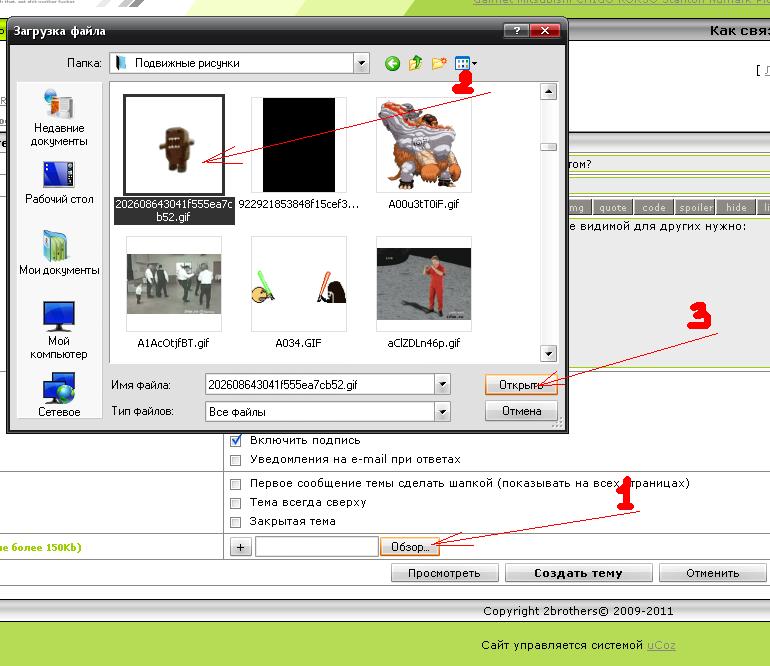Expand the 'Имя файла' dropdown arrow
Screen dimensions: 770x666
[442, 384]
